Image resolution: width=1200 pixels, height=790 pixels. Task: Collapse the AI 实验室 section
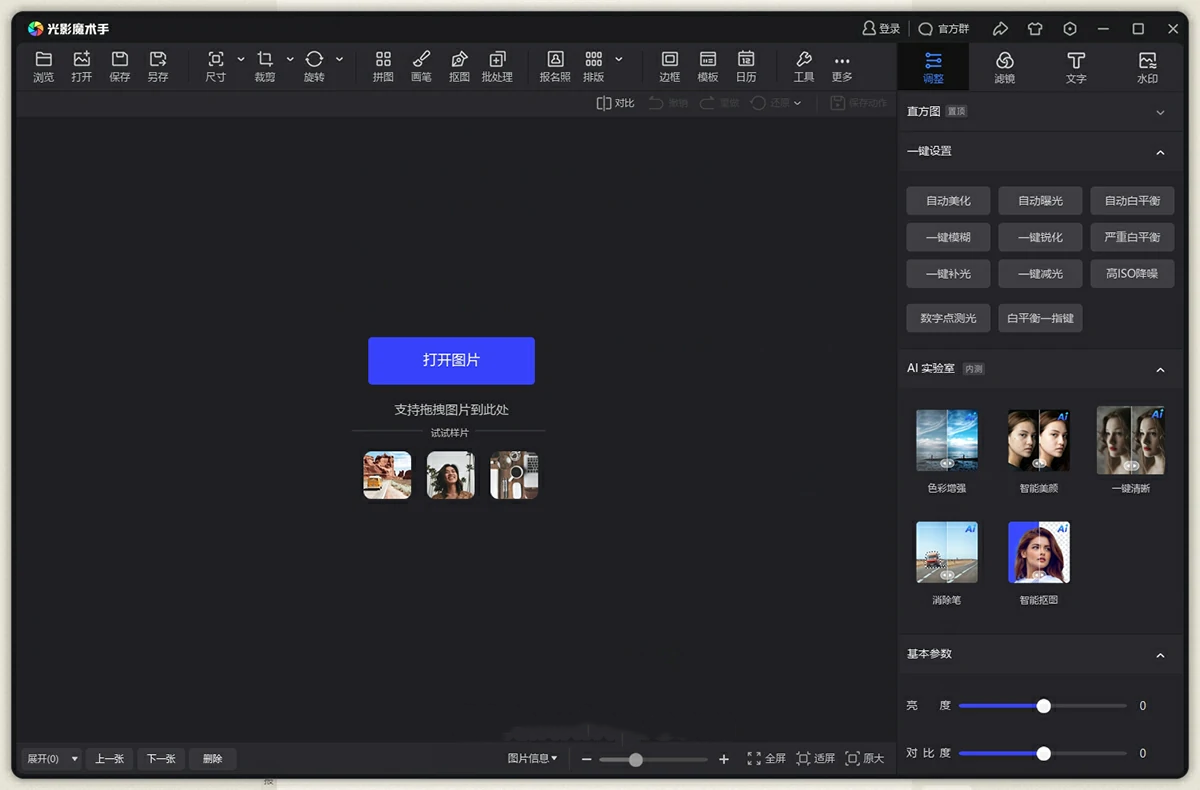[1160, 370]
